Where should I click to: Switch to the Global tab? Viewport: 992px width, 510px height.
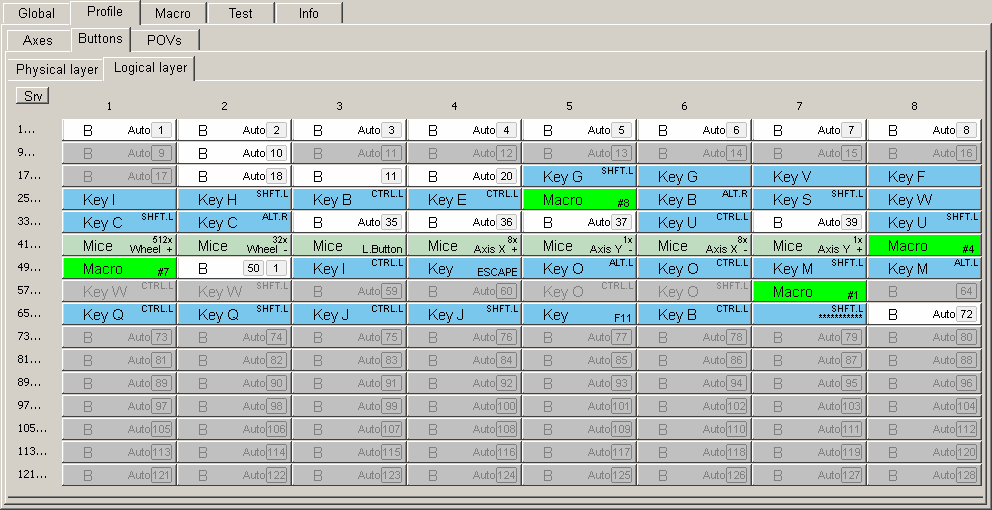(x=35, y=13)
